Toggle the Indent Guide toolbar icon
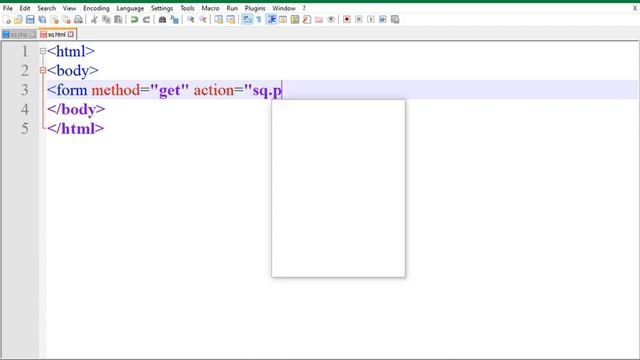640x360 pixels. [271, 20]
